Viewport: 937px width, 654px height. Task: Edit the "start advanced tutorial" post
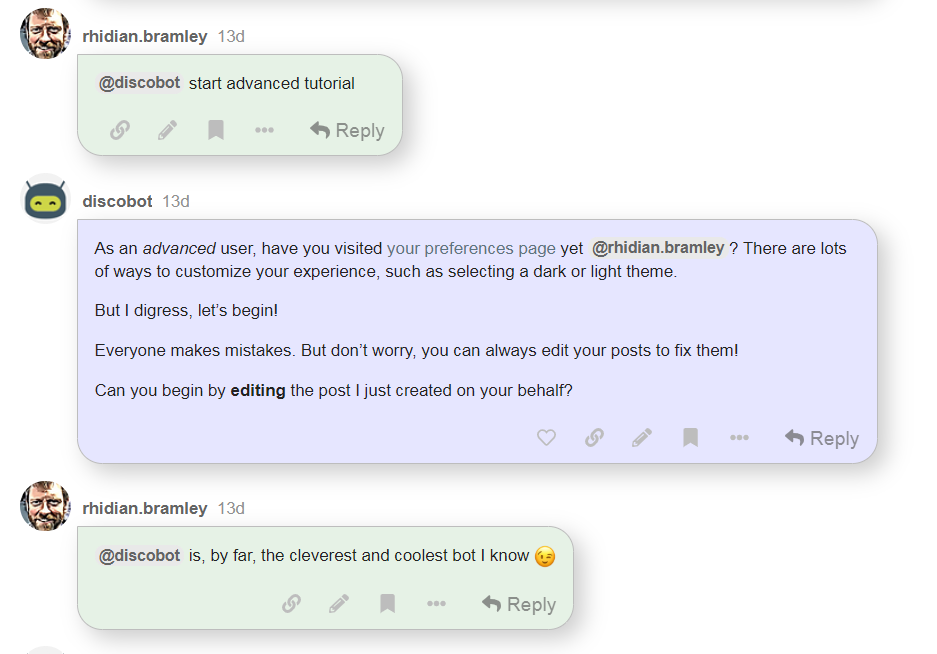click(168, 130)
